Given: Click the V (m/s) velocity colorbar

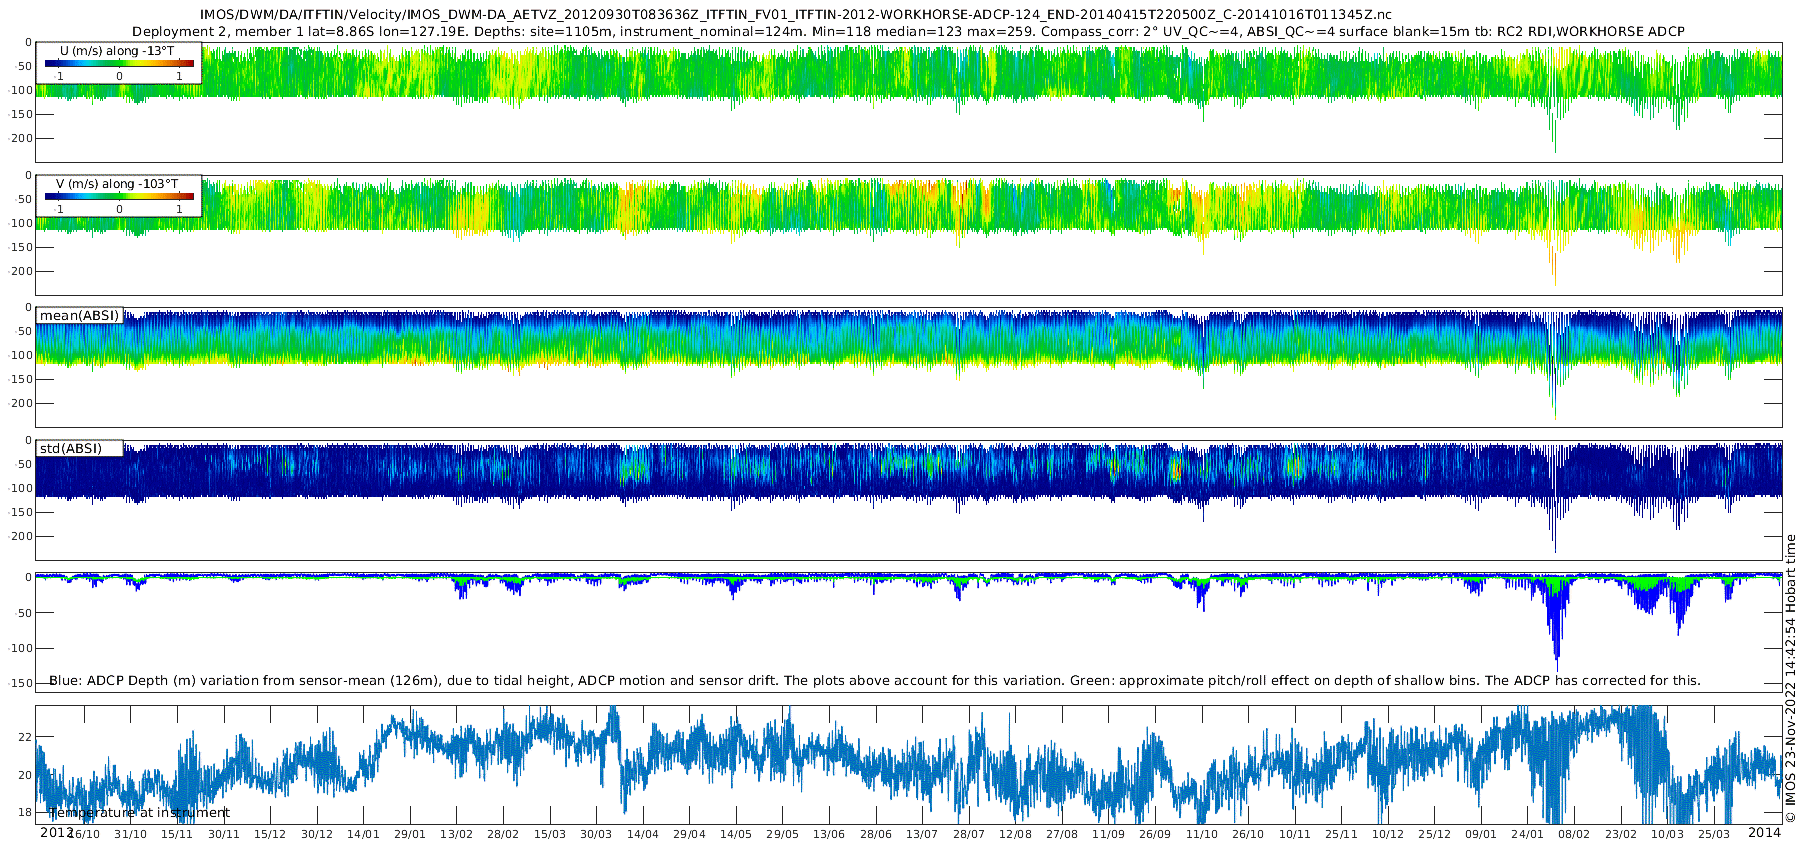Looking at the screenshot, I should tap(119, 197).
